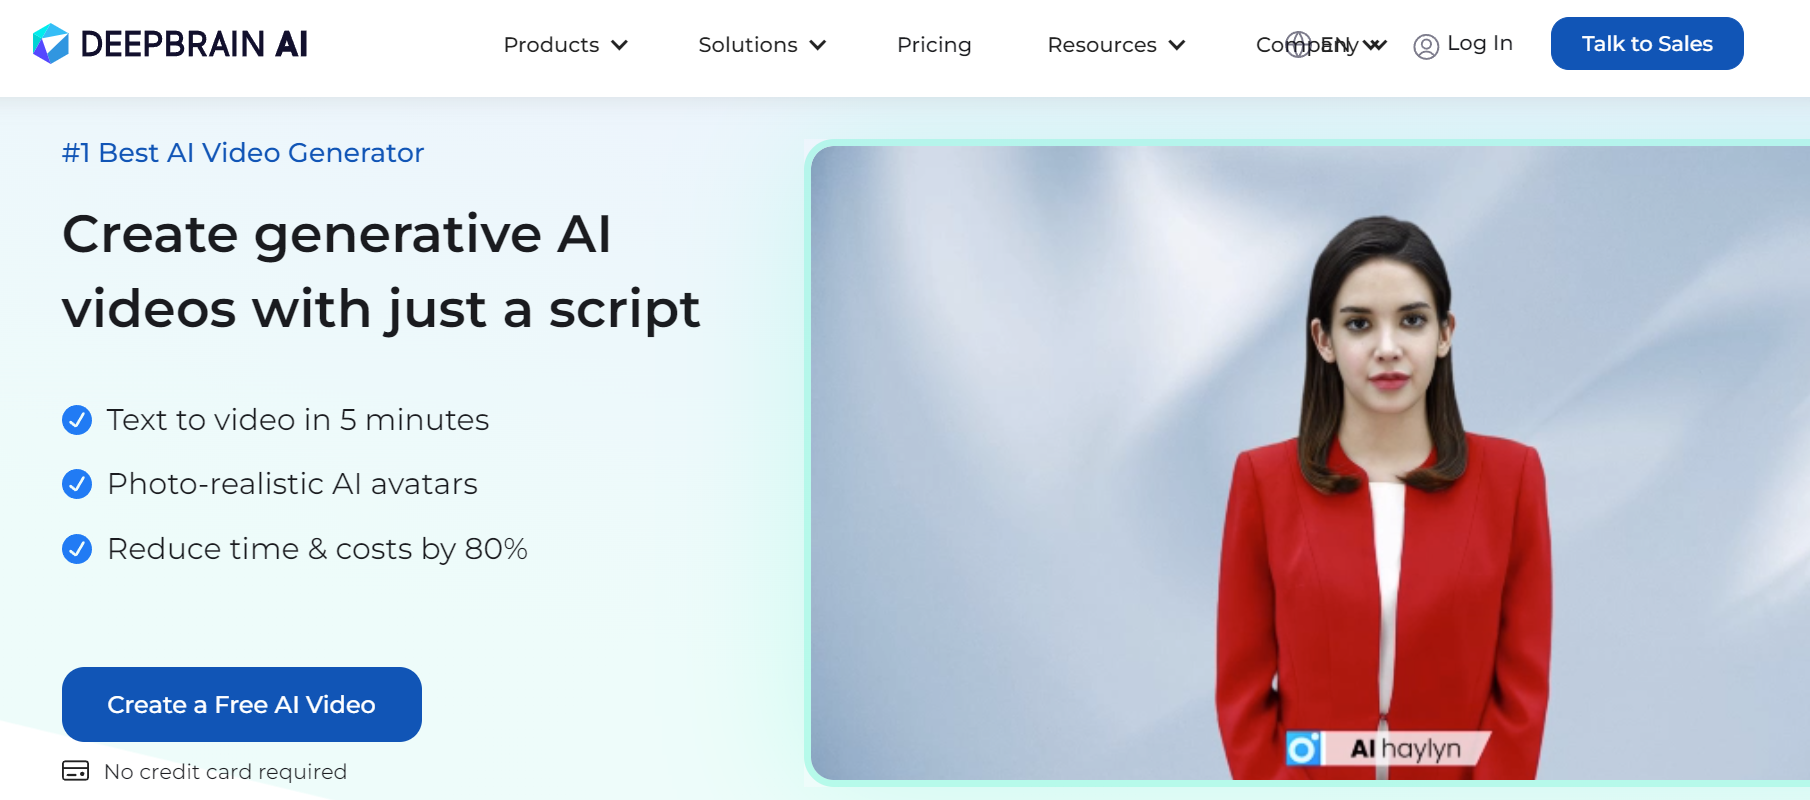Click the user profile icon beside Log In

tap(1426, 46)
